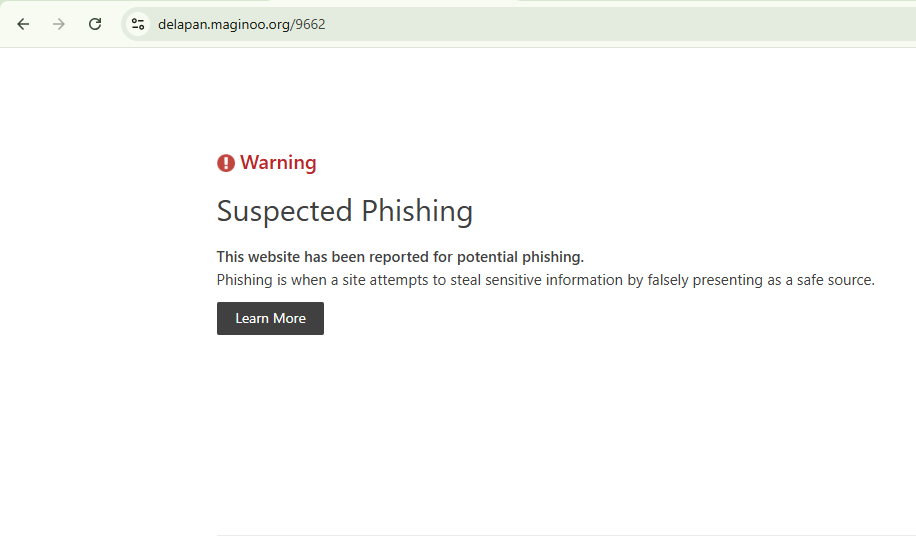Screen dimensions: 916x557
Task: Select the delapan.maginoo.org address bar URL
Action: click(241, 25)
